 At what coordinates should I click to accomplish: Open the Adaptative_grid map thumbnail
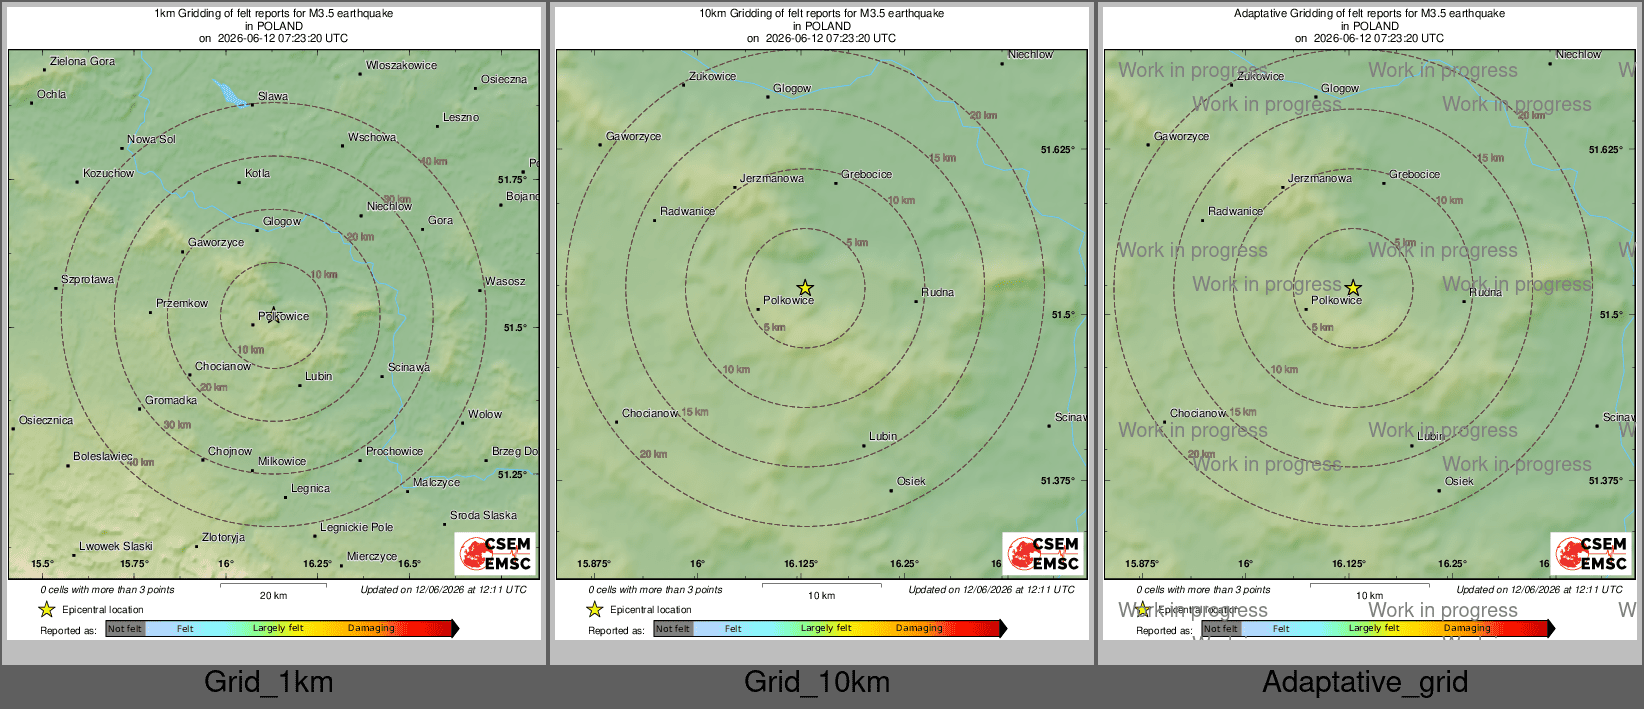tap(1370, 322)
